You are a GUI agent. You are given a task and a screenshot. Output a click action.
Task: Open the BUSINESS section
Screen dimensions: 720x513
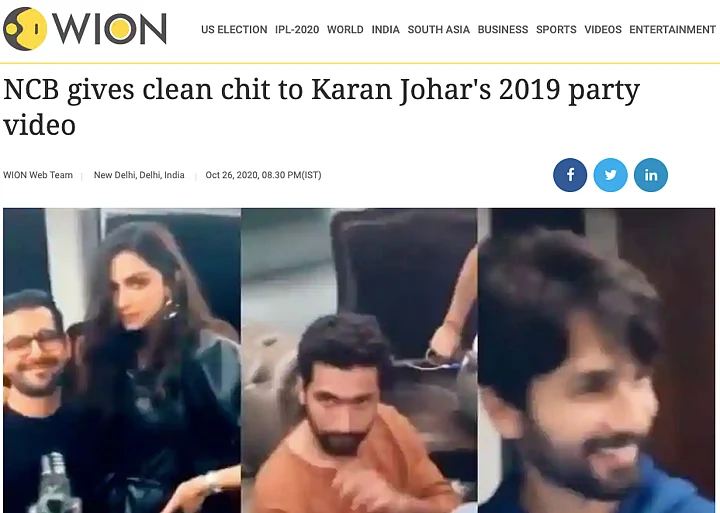pos(503,29)
